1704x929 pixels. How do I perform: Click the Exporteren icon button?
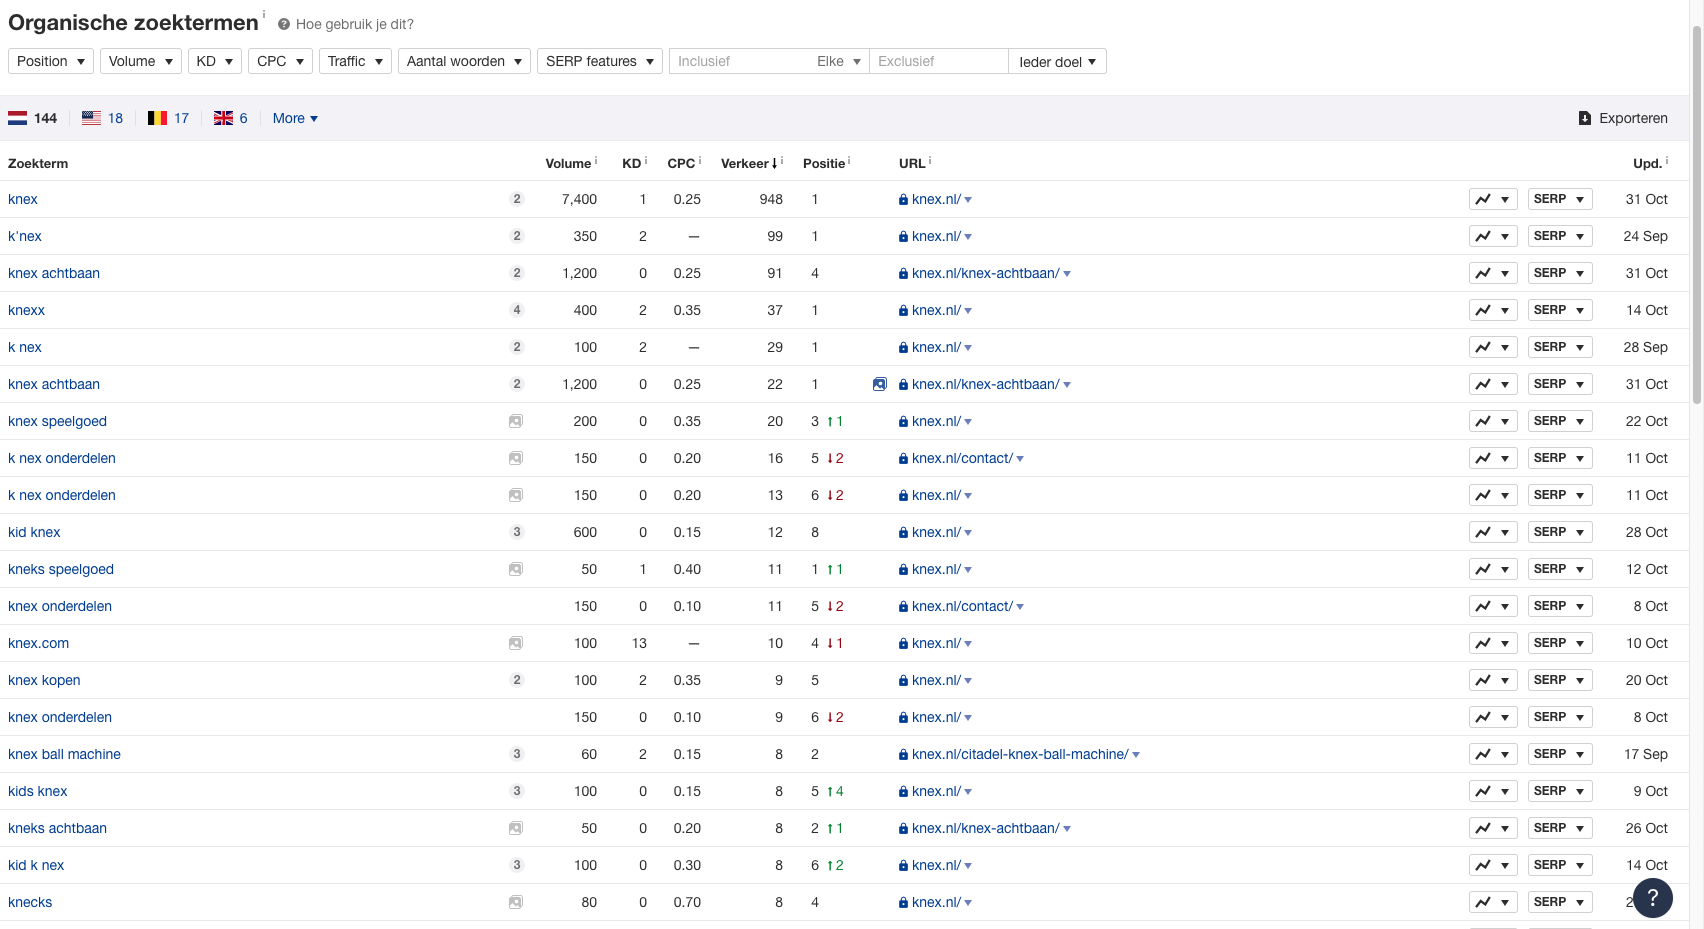tap(1623, 118)
